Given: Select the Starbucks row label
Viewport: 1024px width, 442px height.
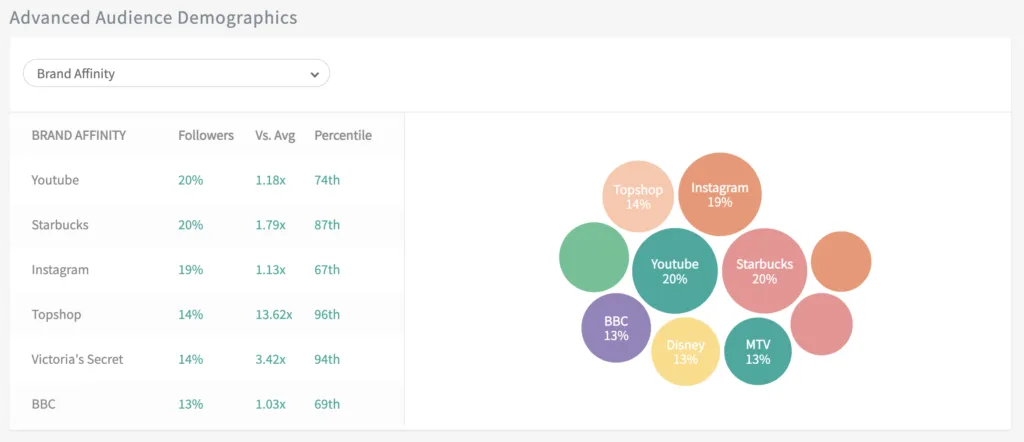Looking at the screenshot, I should point(60,225).
